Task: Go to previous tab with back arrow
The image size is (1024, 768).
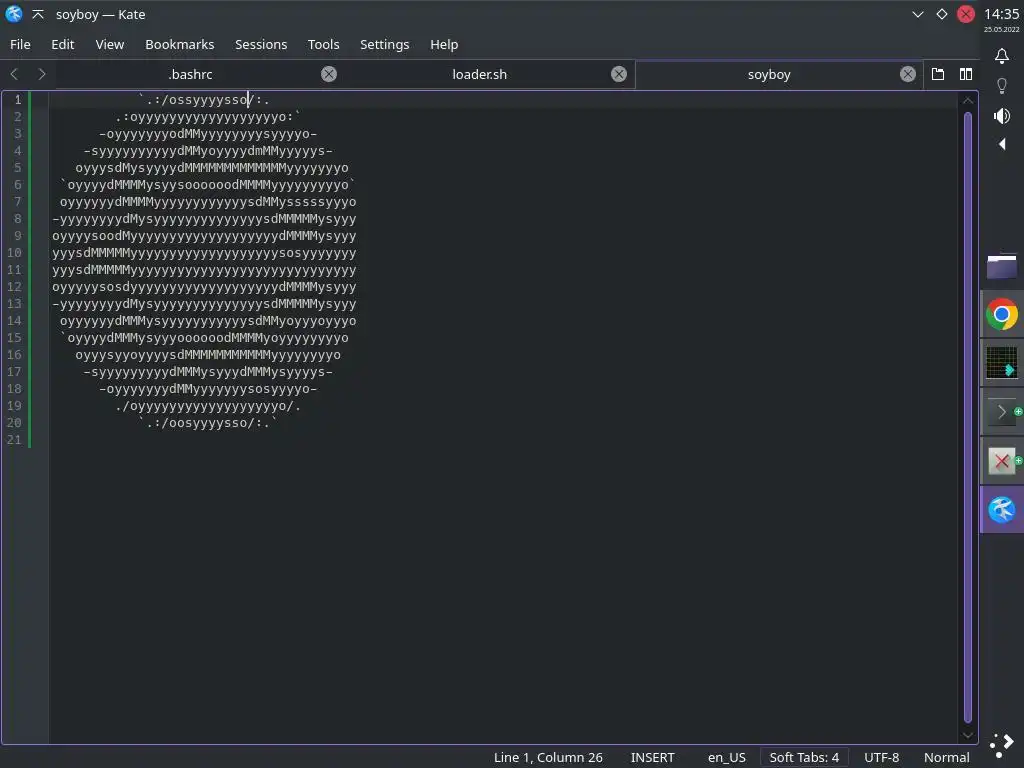Action: (14, 74)
